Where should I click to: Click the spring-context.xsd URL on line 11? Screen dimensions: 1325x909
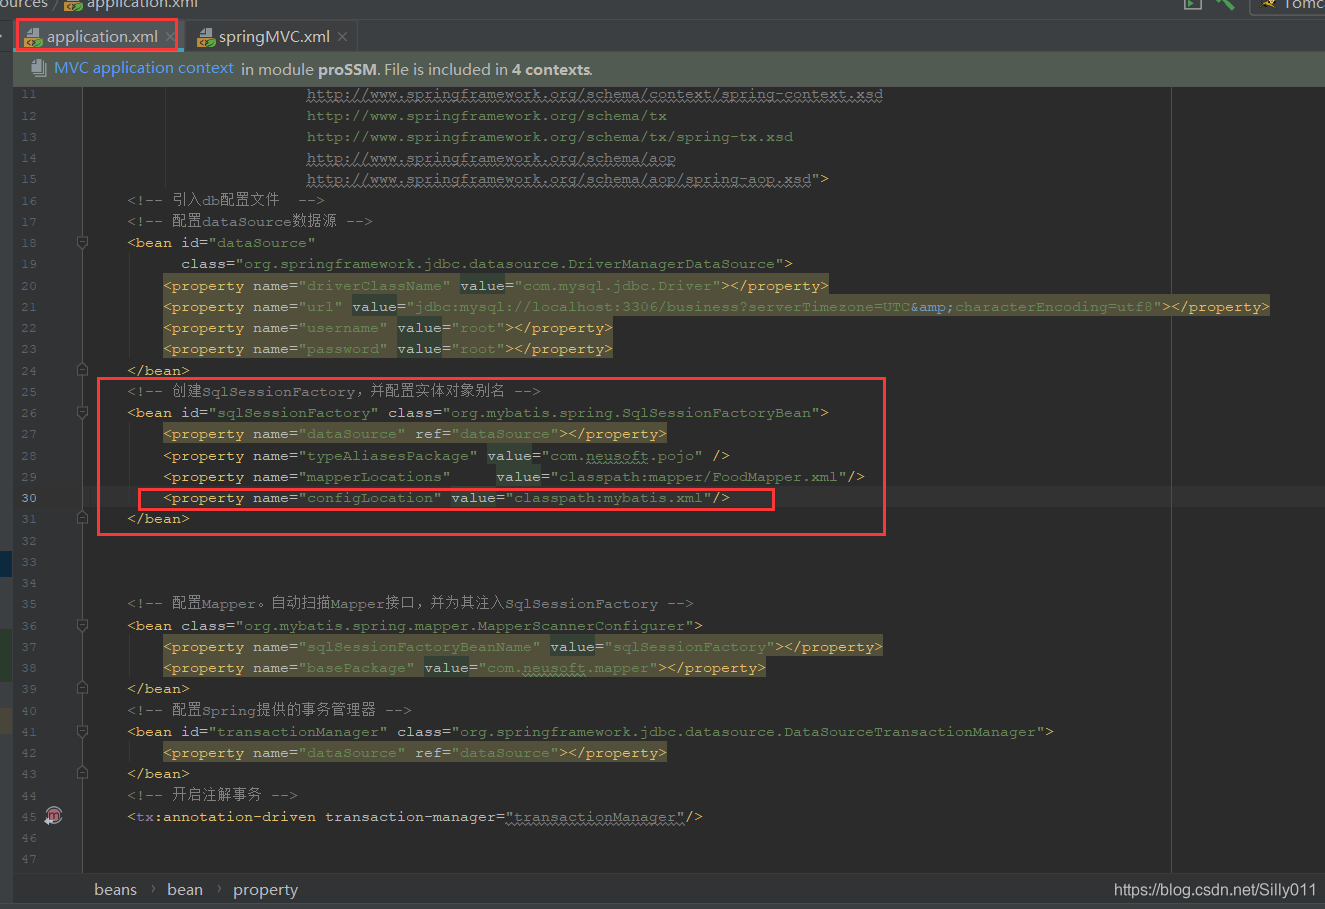click(594, 94)
